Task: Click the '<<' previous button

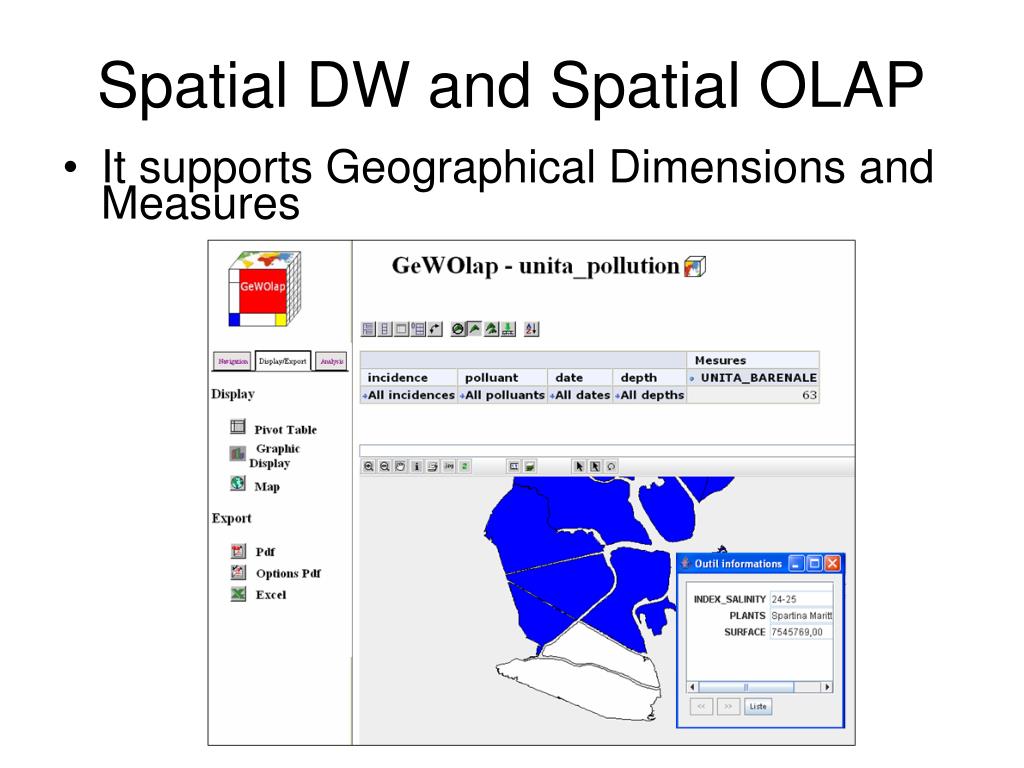Action: click(x=701, y=707)
